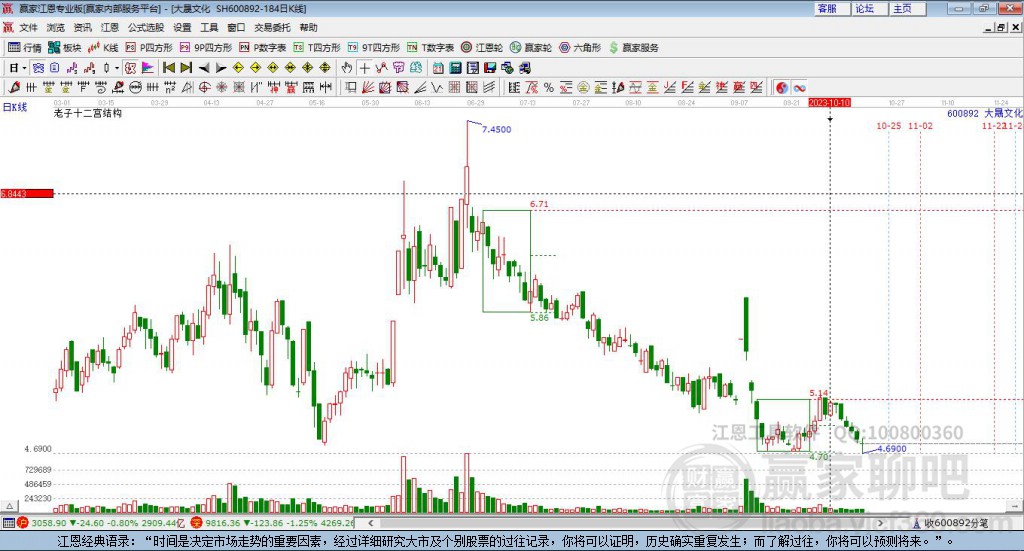Open the calendar icon in toolbar
The image size is (1024, 551).
tap(438, 68)
